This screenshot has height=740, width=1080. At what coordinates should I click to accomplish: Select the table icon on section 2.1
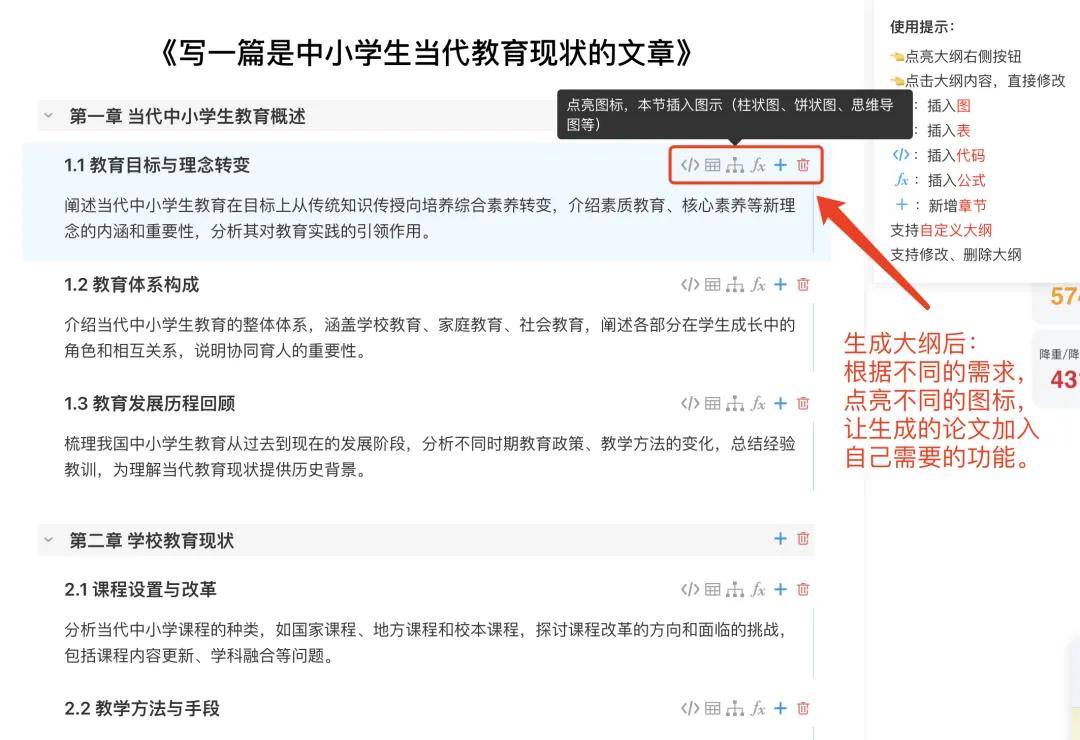[712, 589]
